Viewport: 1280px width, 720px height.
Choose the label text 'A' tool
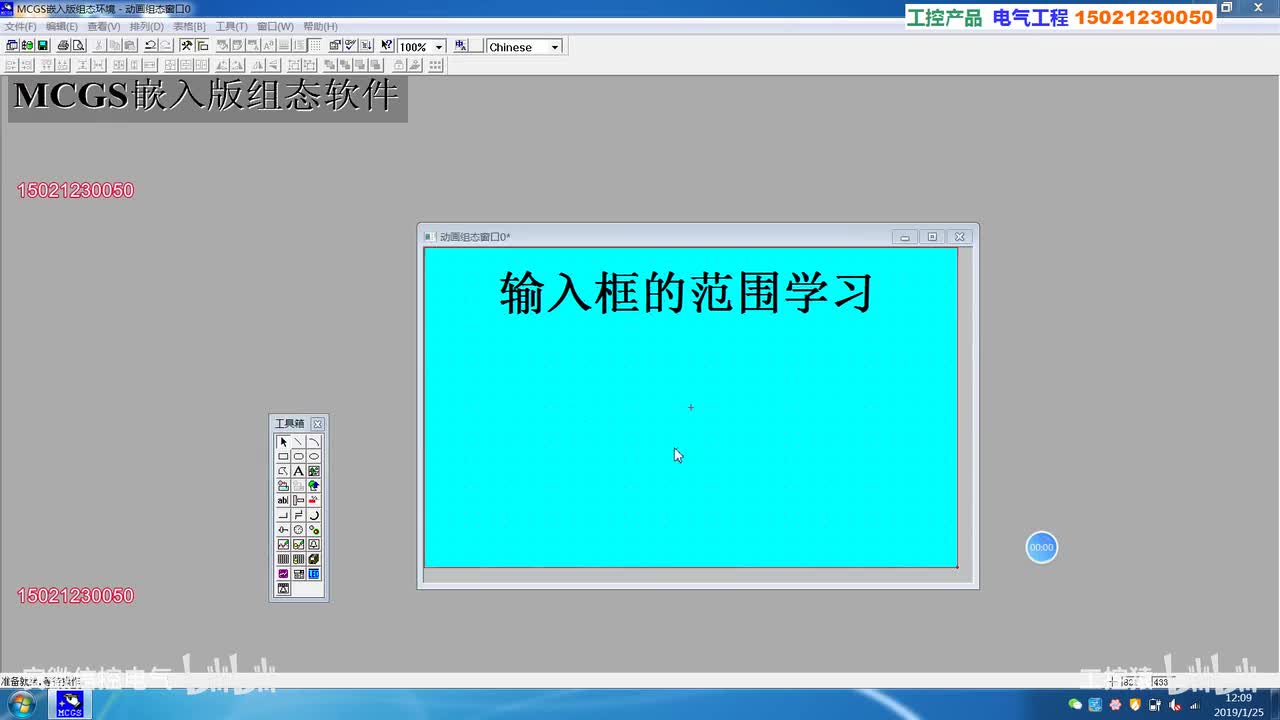tap(299, 470)
